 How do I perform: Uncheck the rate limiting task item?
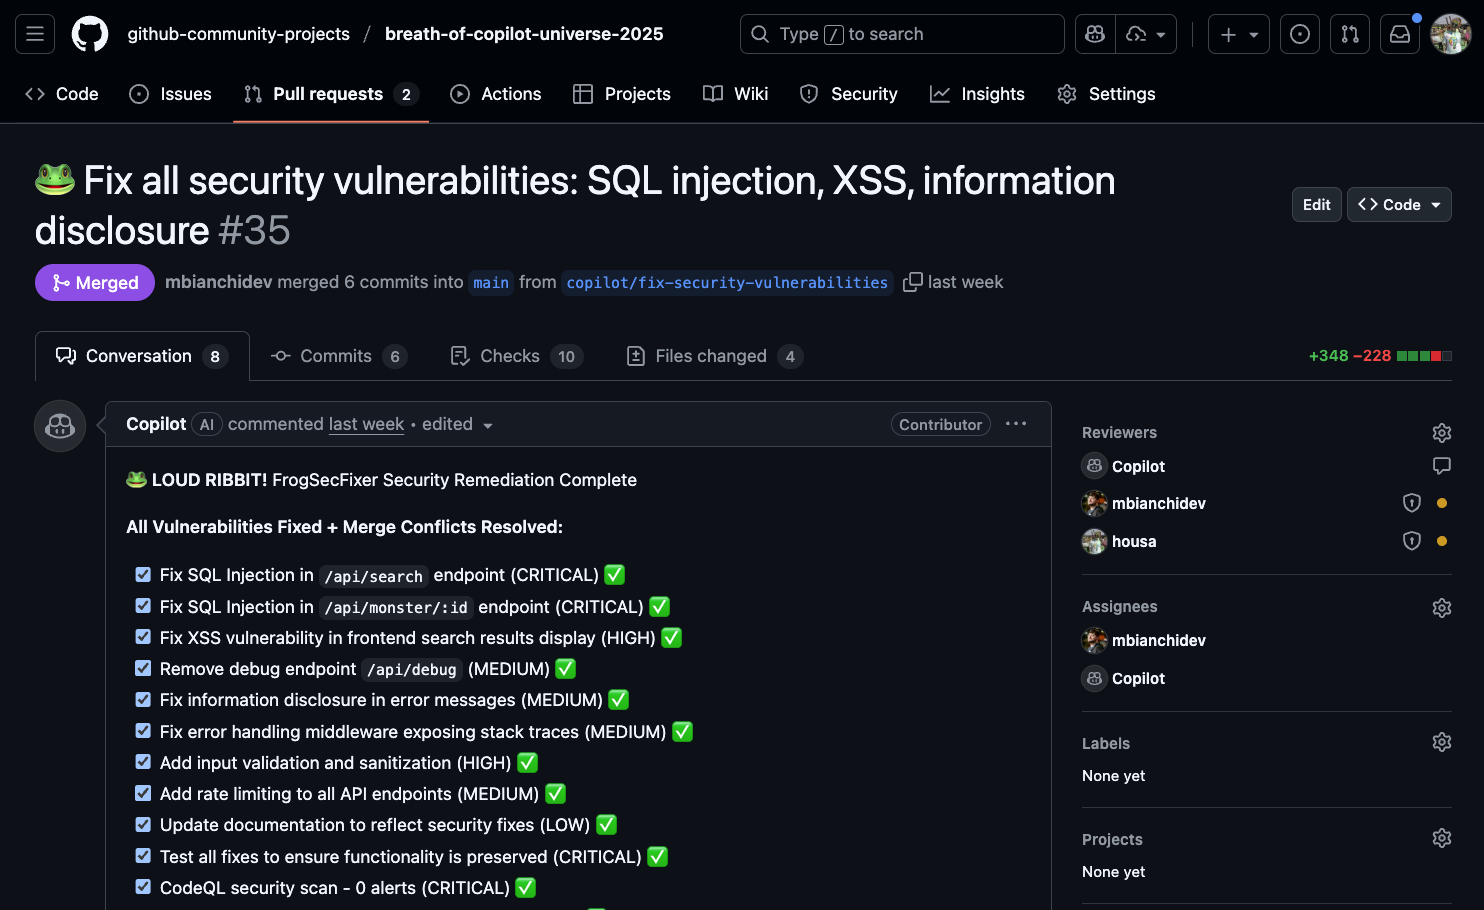click(143, 793)
